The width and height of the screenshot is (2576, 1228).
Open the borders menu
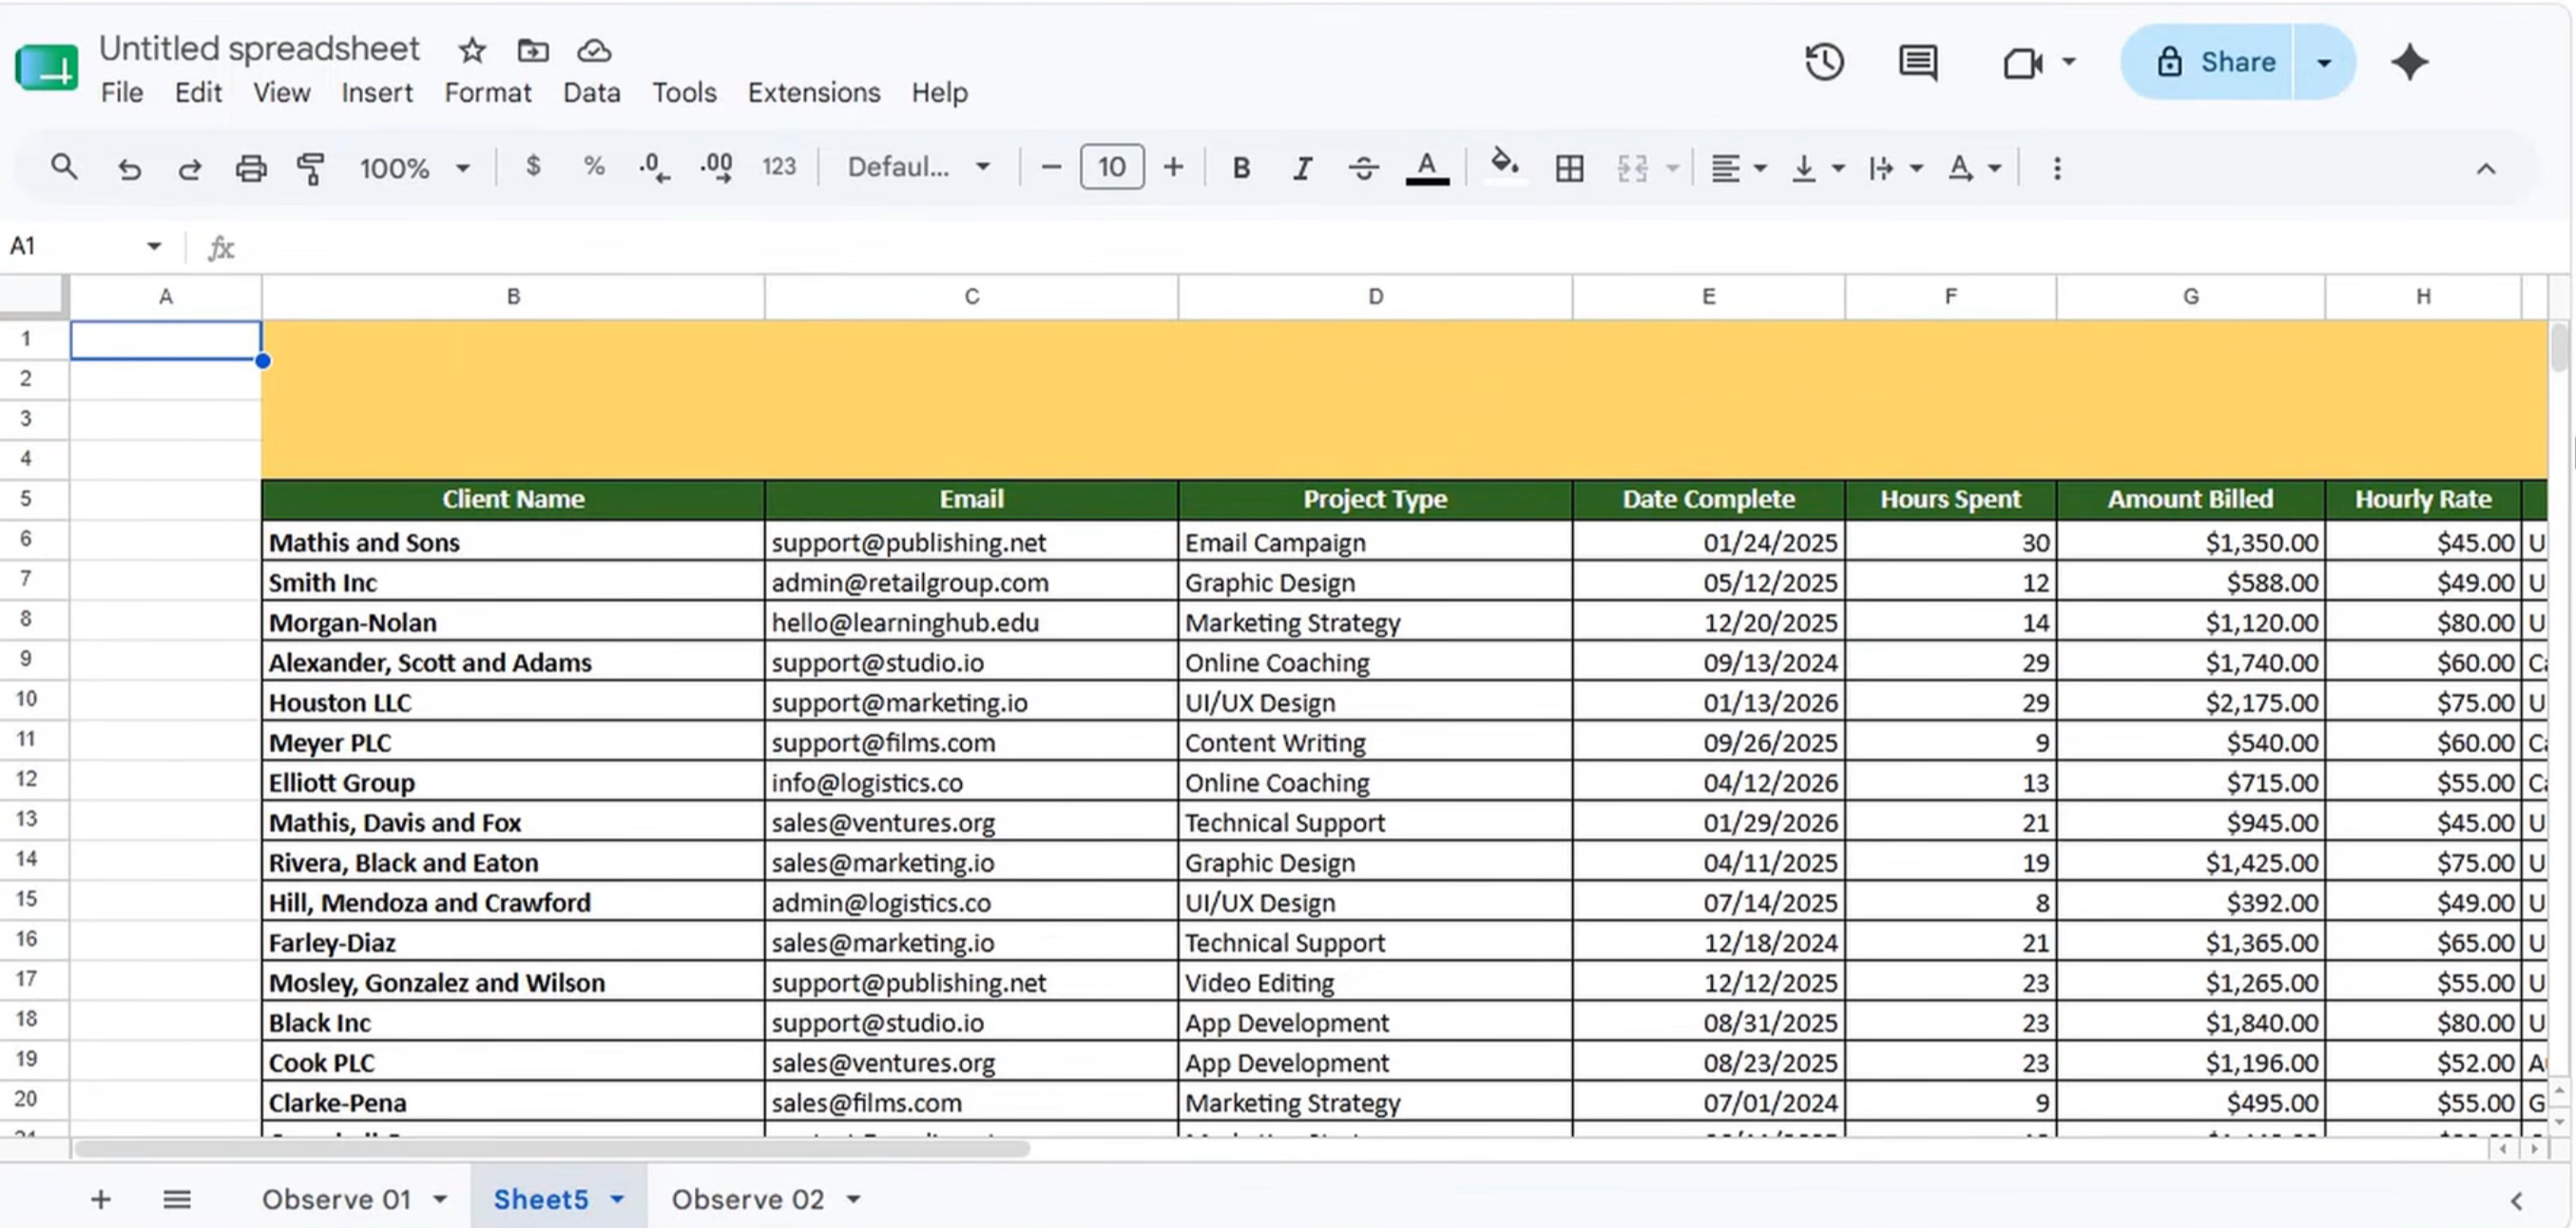[1569, 168]
